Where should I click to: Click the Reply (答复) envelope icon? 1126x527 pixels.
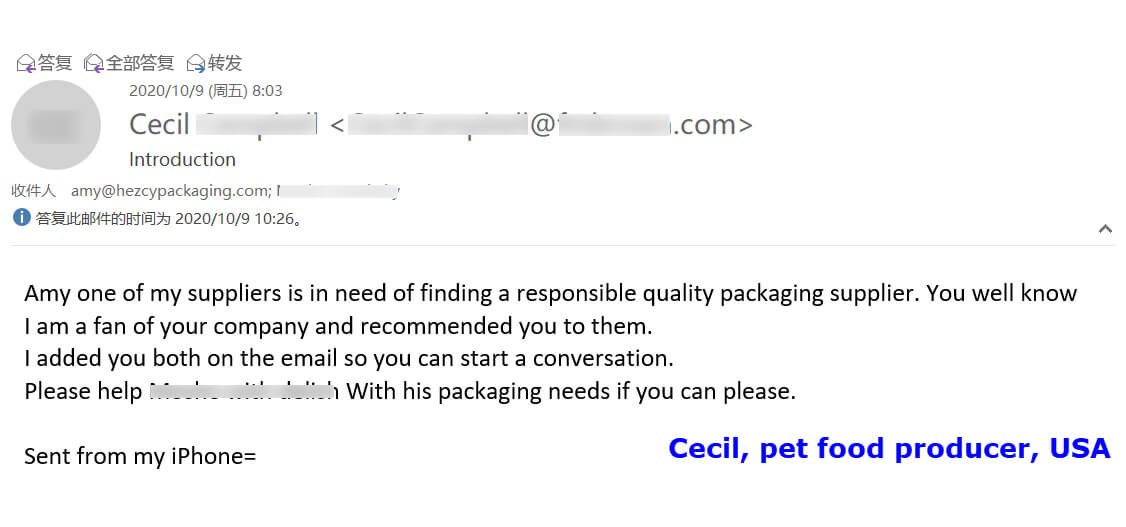click(x=27, y=64)
